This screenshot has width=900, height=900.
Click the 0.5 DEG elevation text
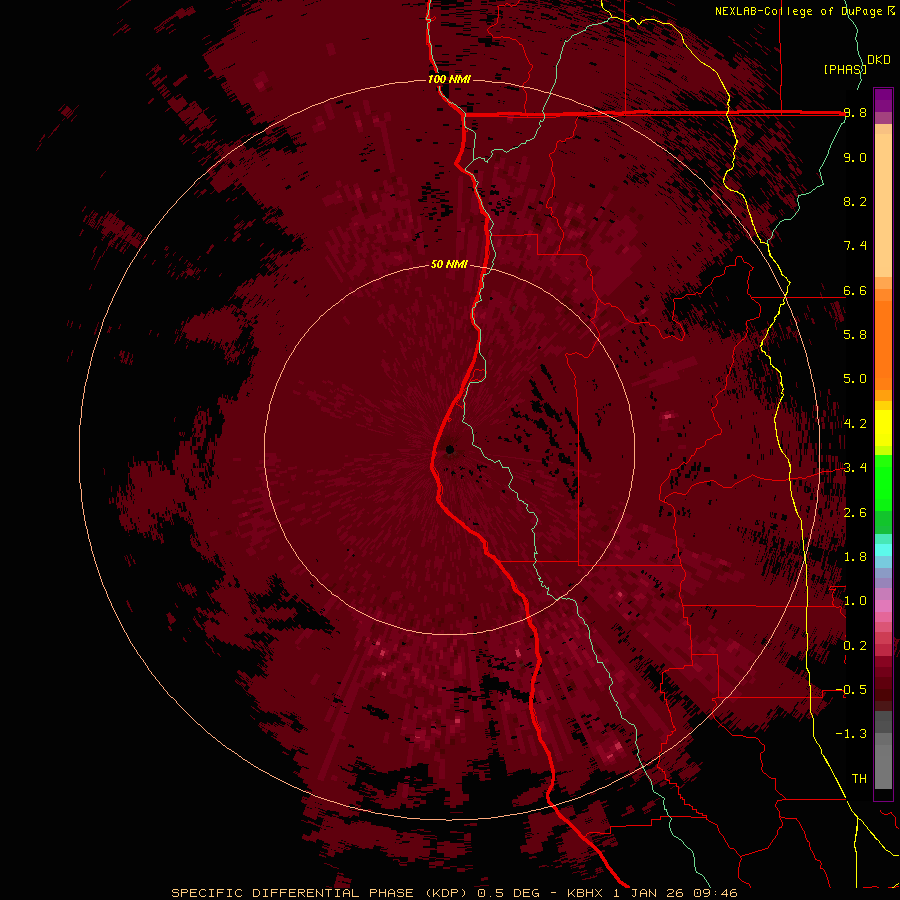pos(509,893)
